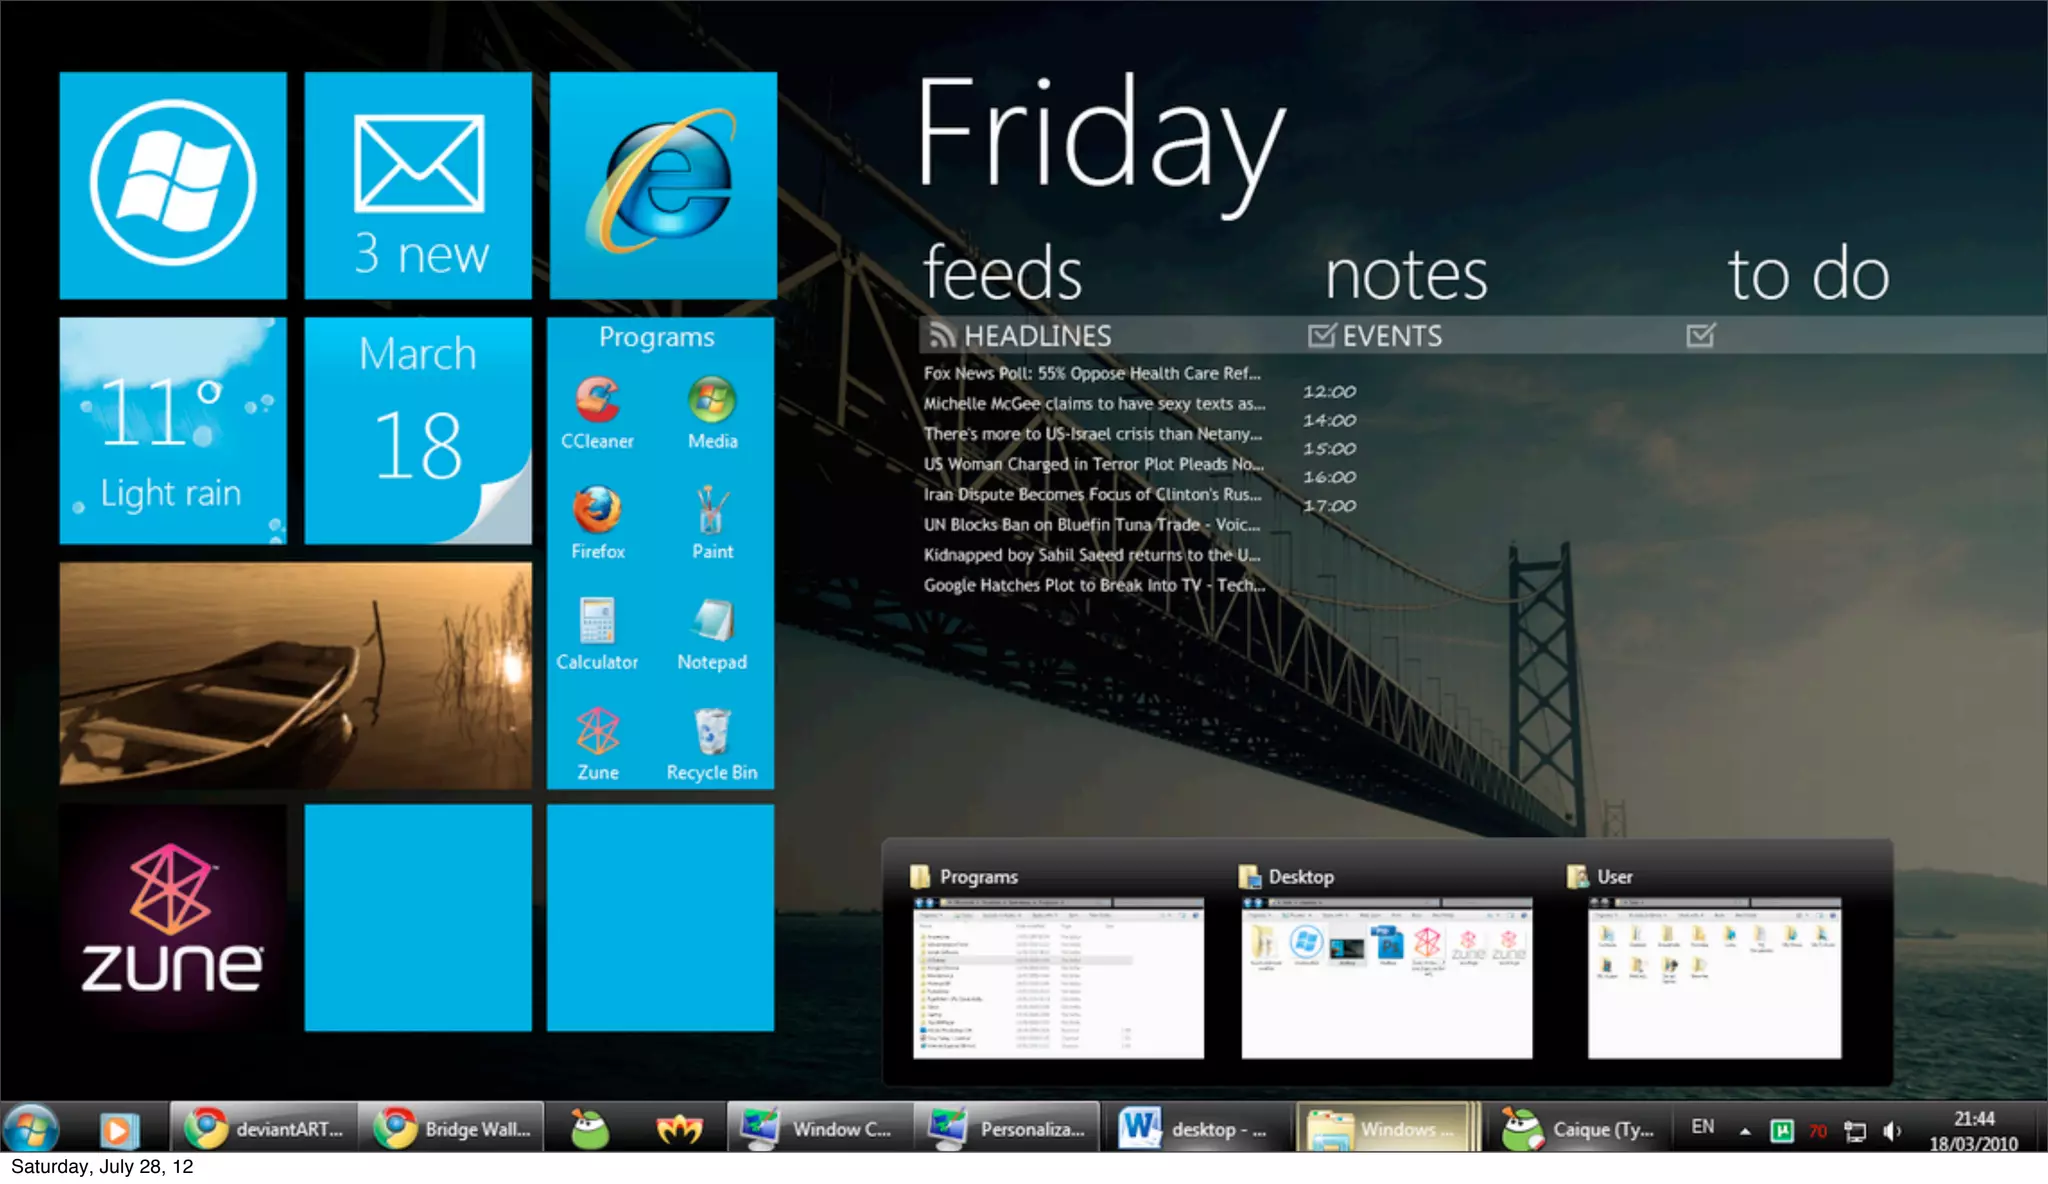Open the mail tile showing 3 new
2048x1184 pixels.
(x=418, y=185)
